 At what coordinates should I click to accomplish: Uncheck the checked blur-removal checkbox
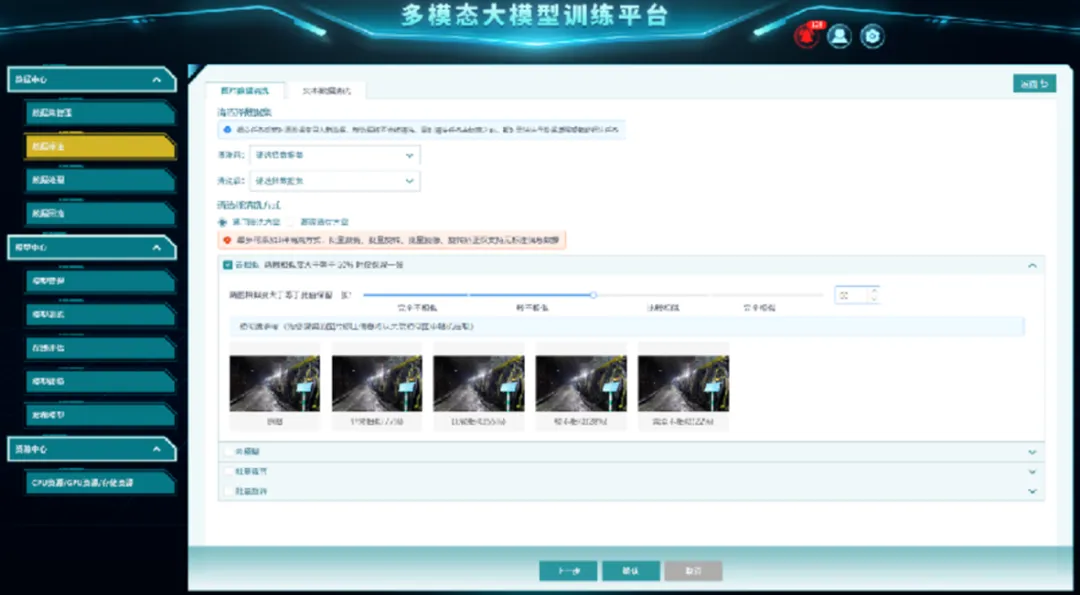[x=227, y=265]
